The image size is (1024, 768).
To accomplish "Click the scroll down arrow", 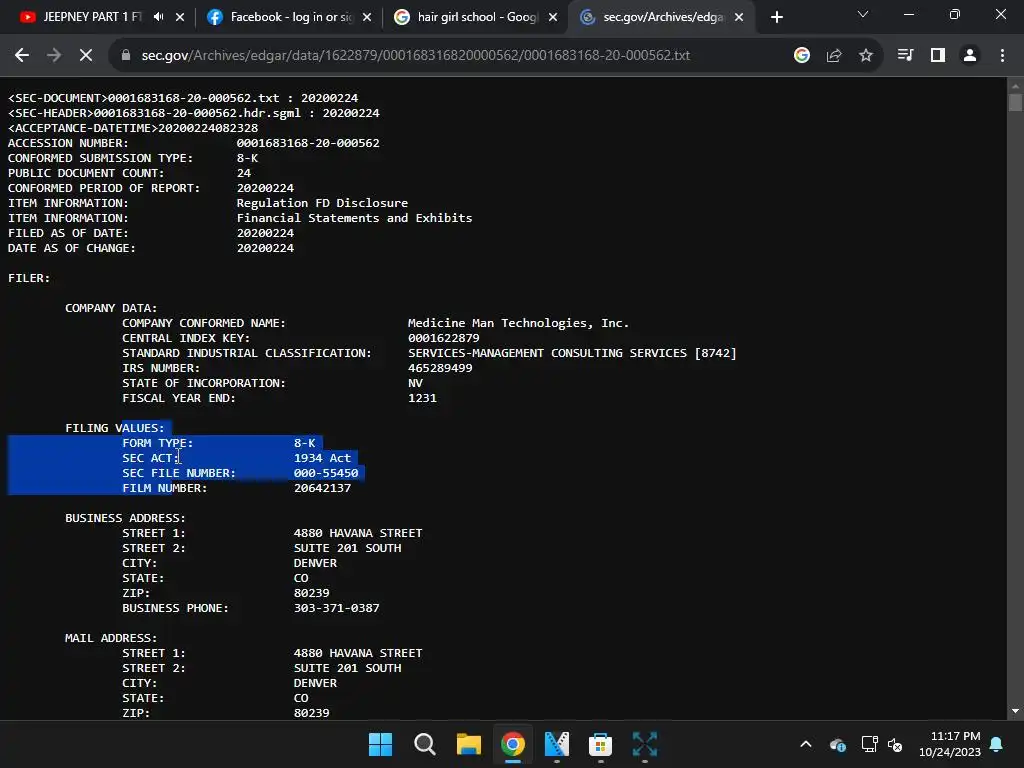I will click(1015, 711).
